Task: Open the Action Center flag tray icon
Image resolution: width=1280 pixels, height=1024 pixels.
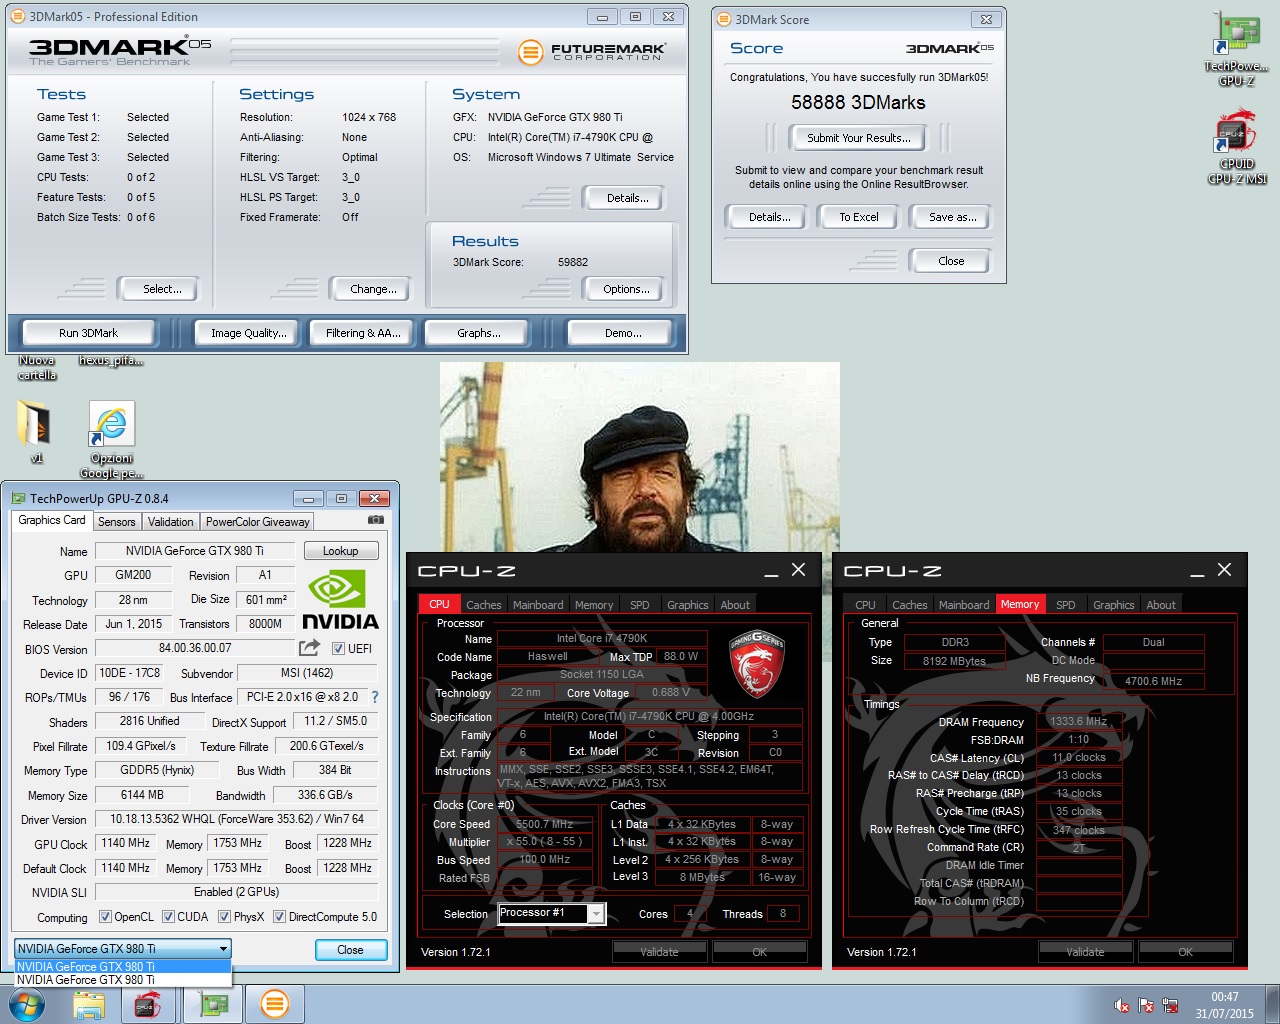Action: coord(1146,1005)
